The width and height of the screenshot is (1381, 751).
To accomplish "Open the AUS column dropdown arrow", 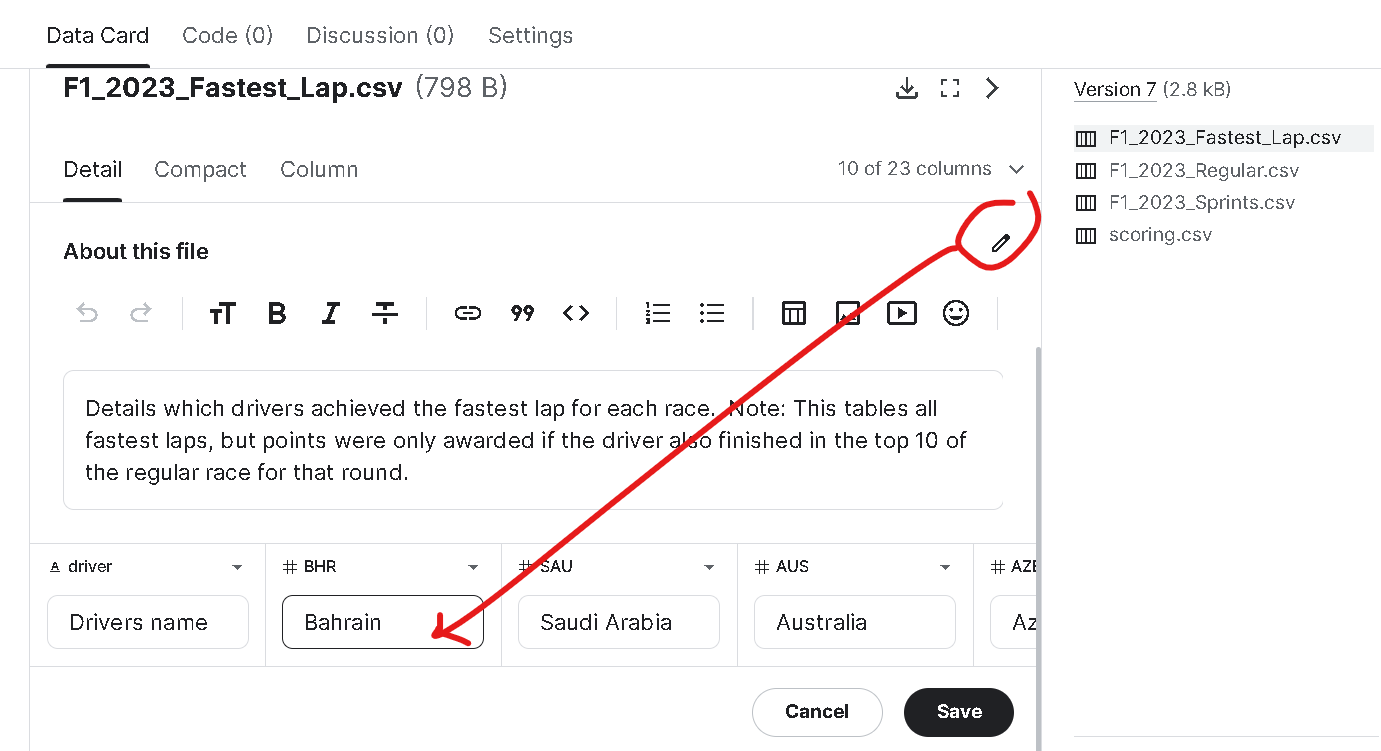I will (945, 567).
